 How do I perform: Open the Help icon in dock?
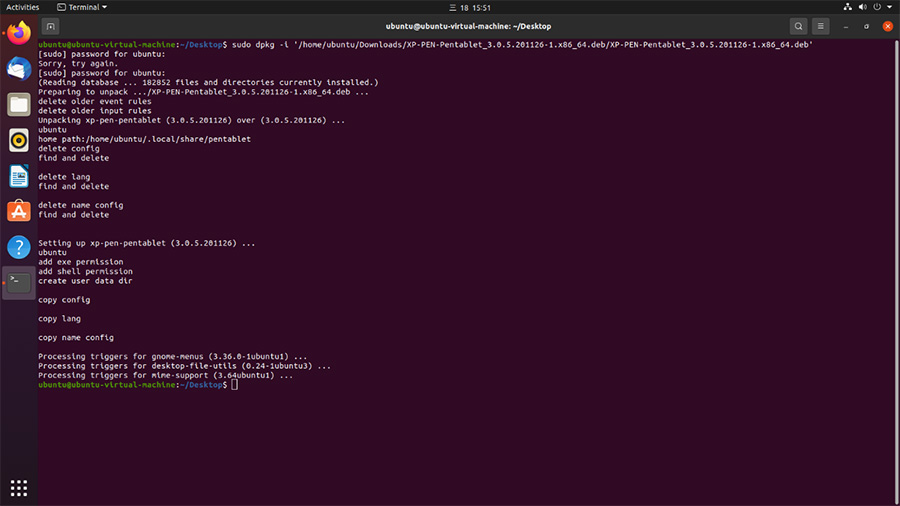coord(18,247)
